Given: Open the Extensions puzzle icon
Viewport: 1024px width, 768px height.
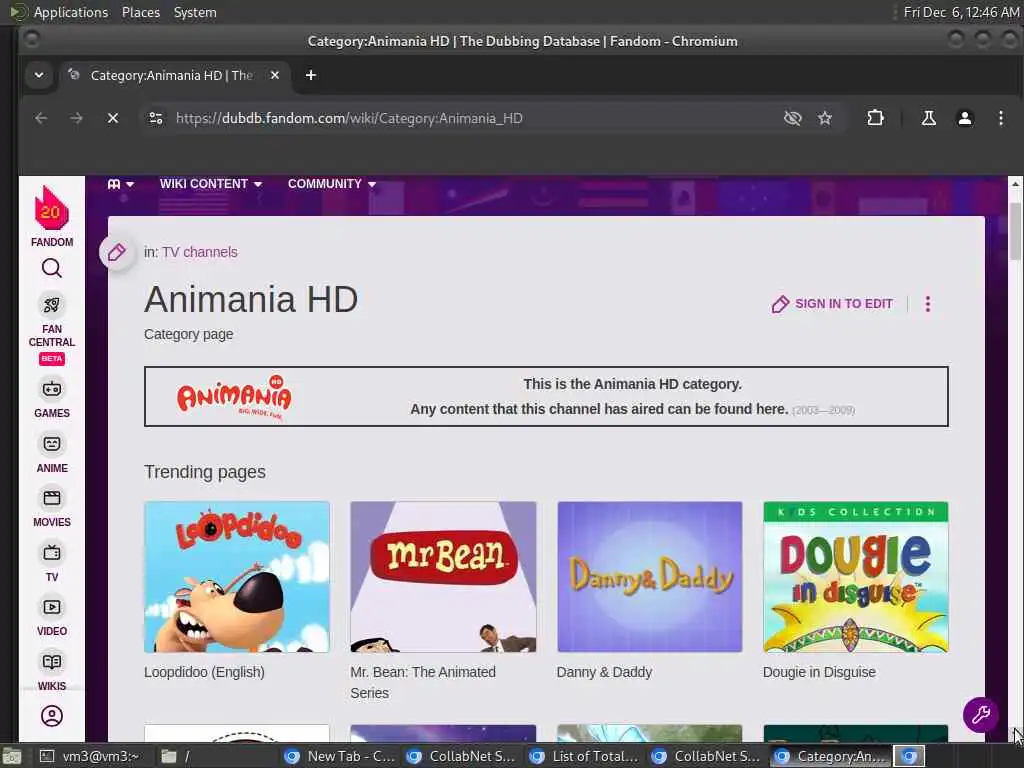Looking at the screenshot, I should 875,118.
